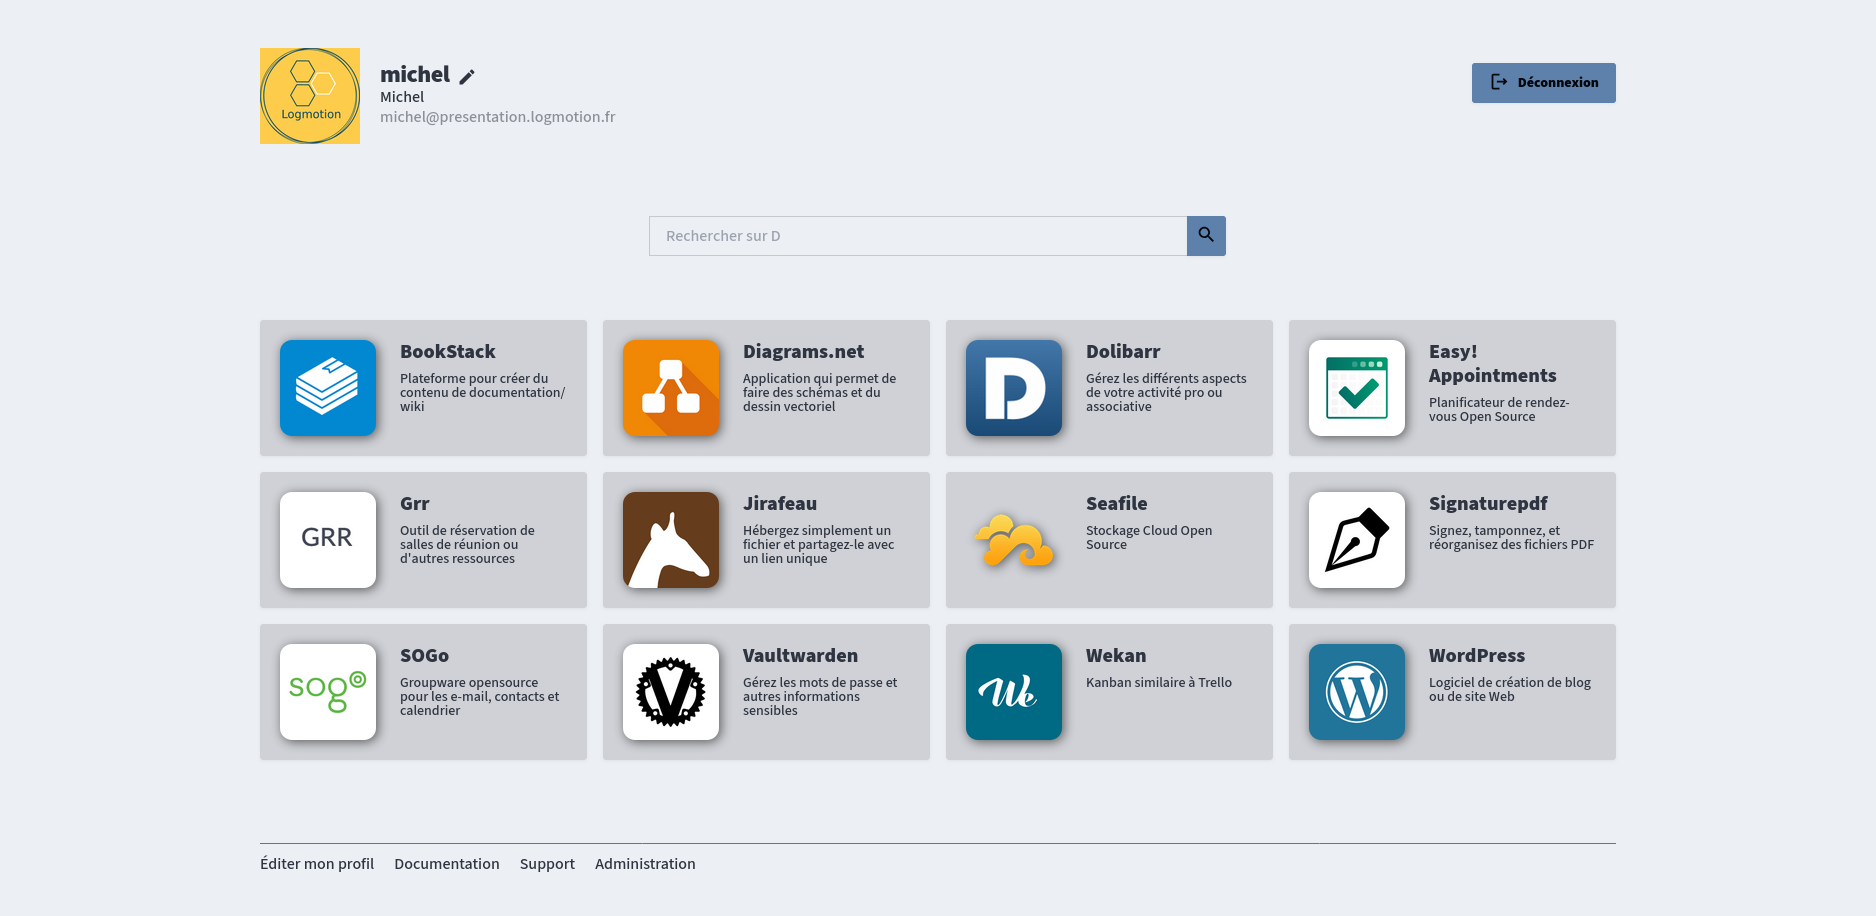Open the BookStack app icon

pyautogui.click(x=328, y=388)
